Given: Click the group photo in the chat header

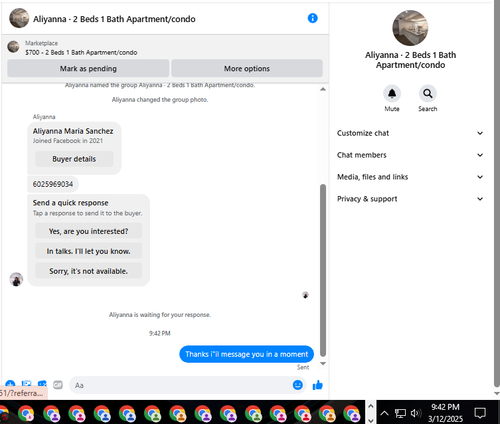Looking at the screenshot, I should click(x=19, y=18).
